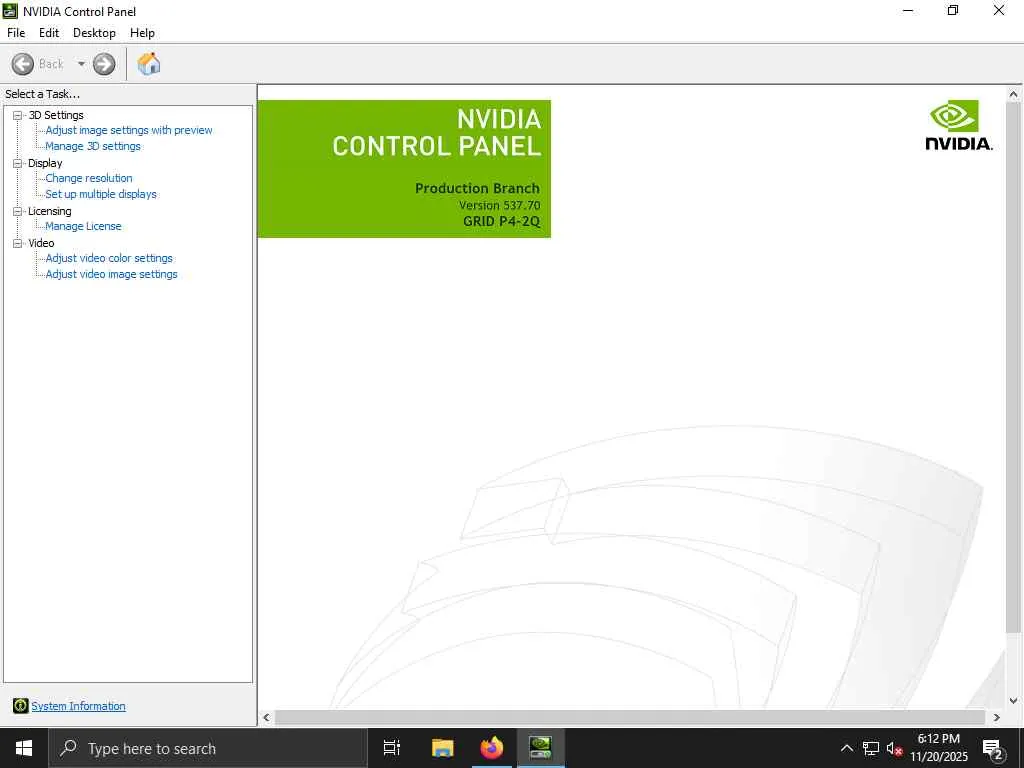Open the Windows Start menu
This screenshot has width=1024, height=768.
tap(24, 748)
